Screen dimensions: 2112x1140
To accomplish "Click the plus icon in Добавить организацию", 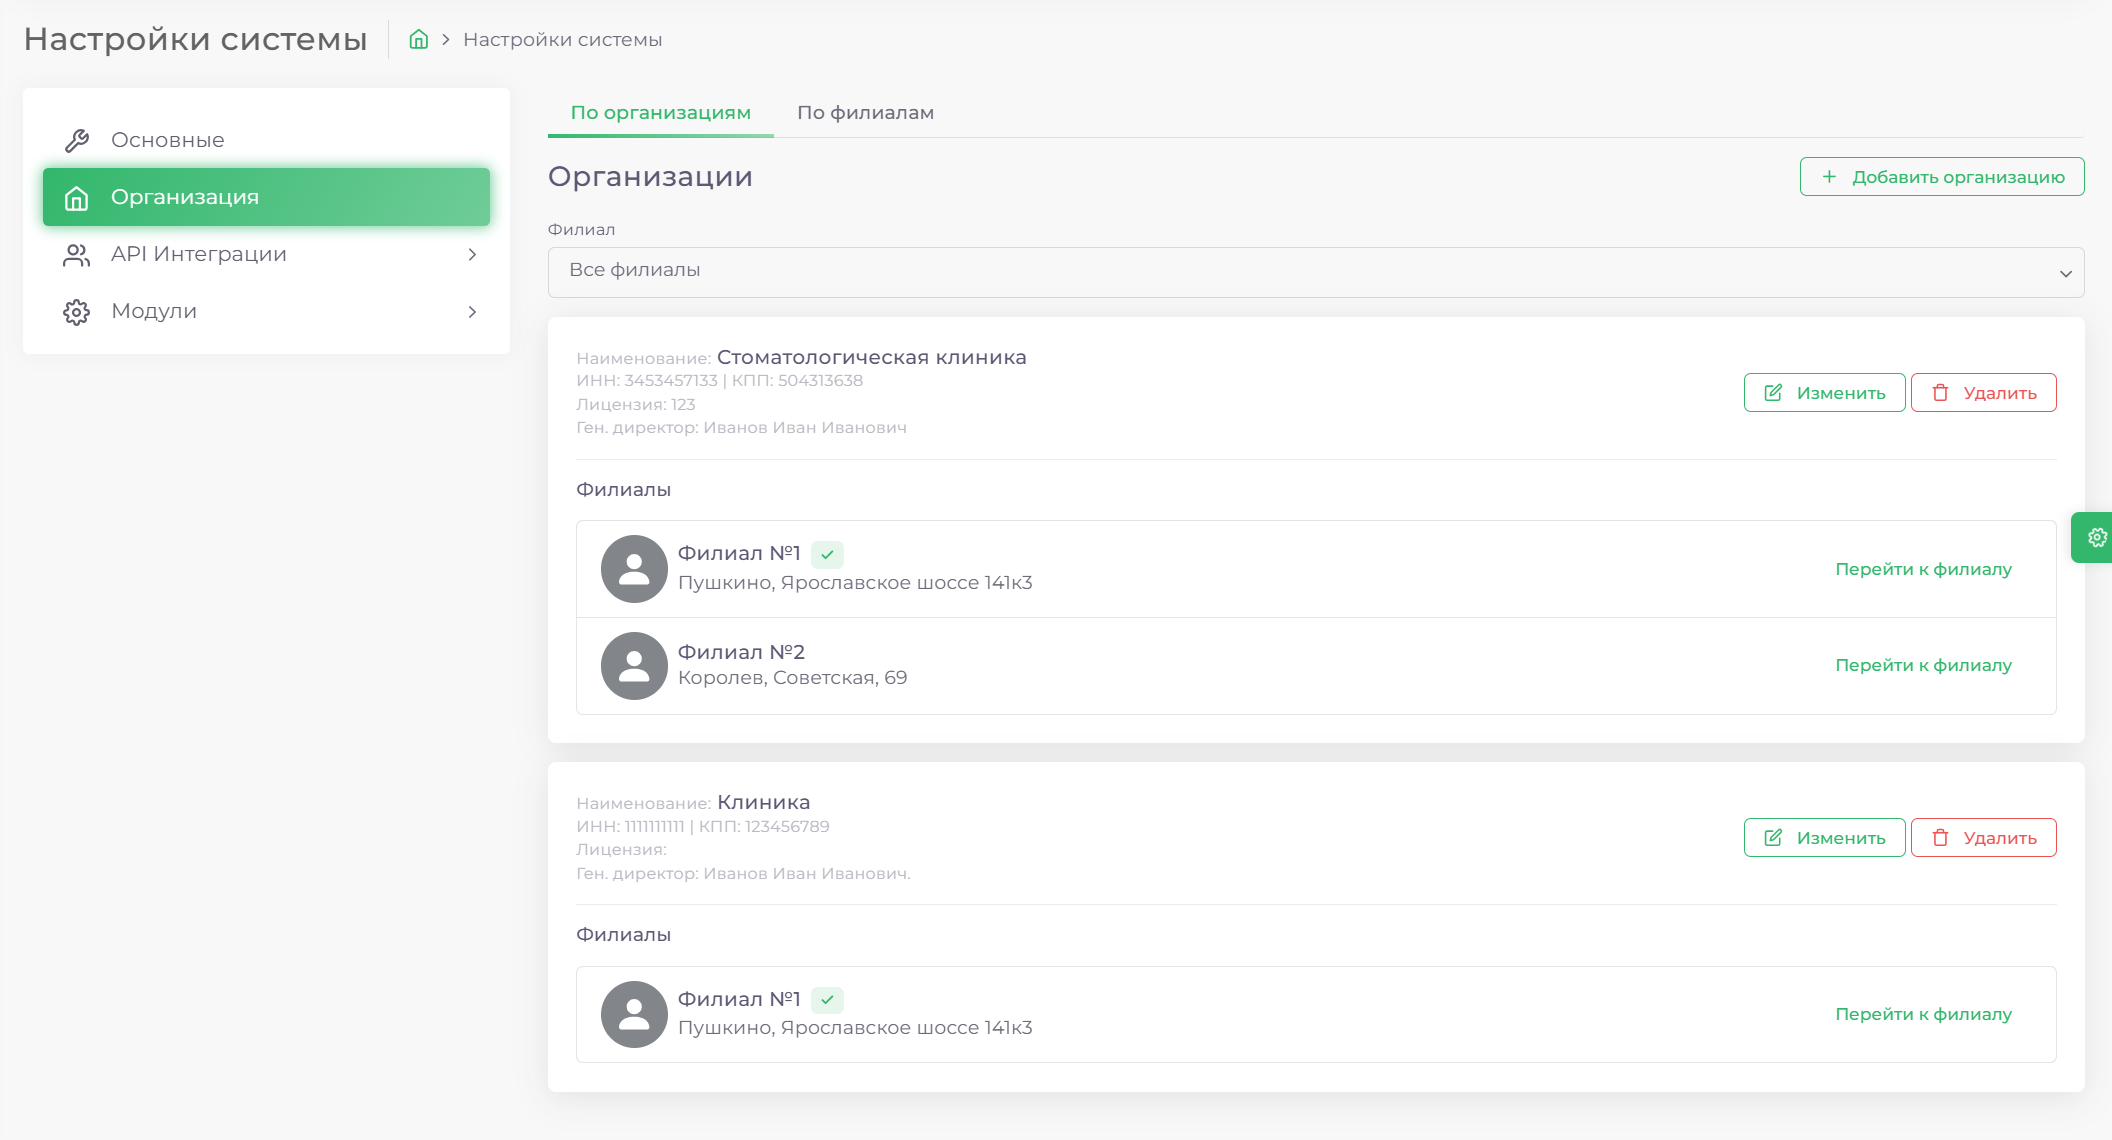I will pos(1829,177).
